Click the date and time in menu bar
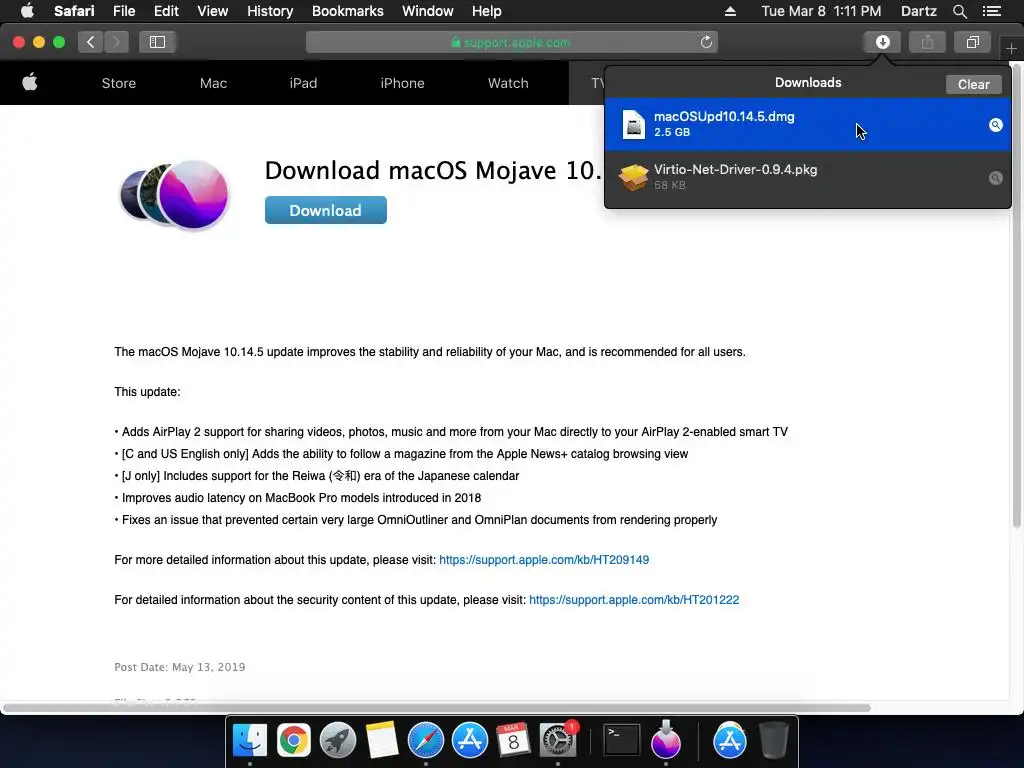1024x768 pixels. (x=821, y=11)
